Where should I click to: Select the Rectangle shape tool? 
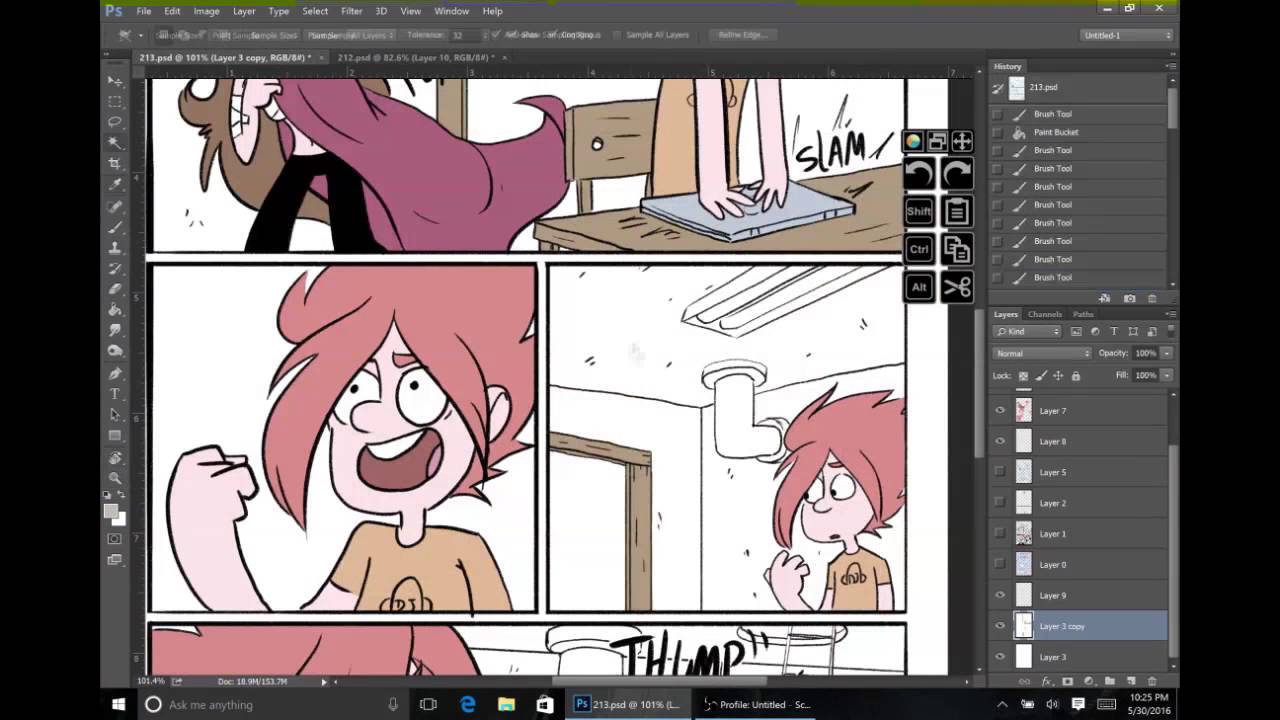[115, 437]
